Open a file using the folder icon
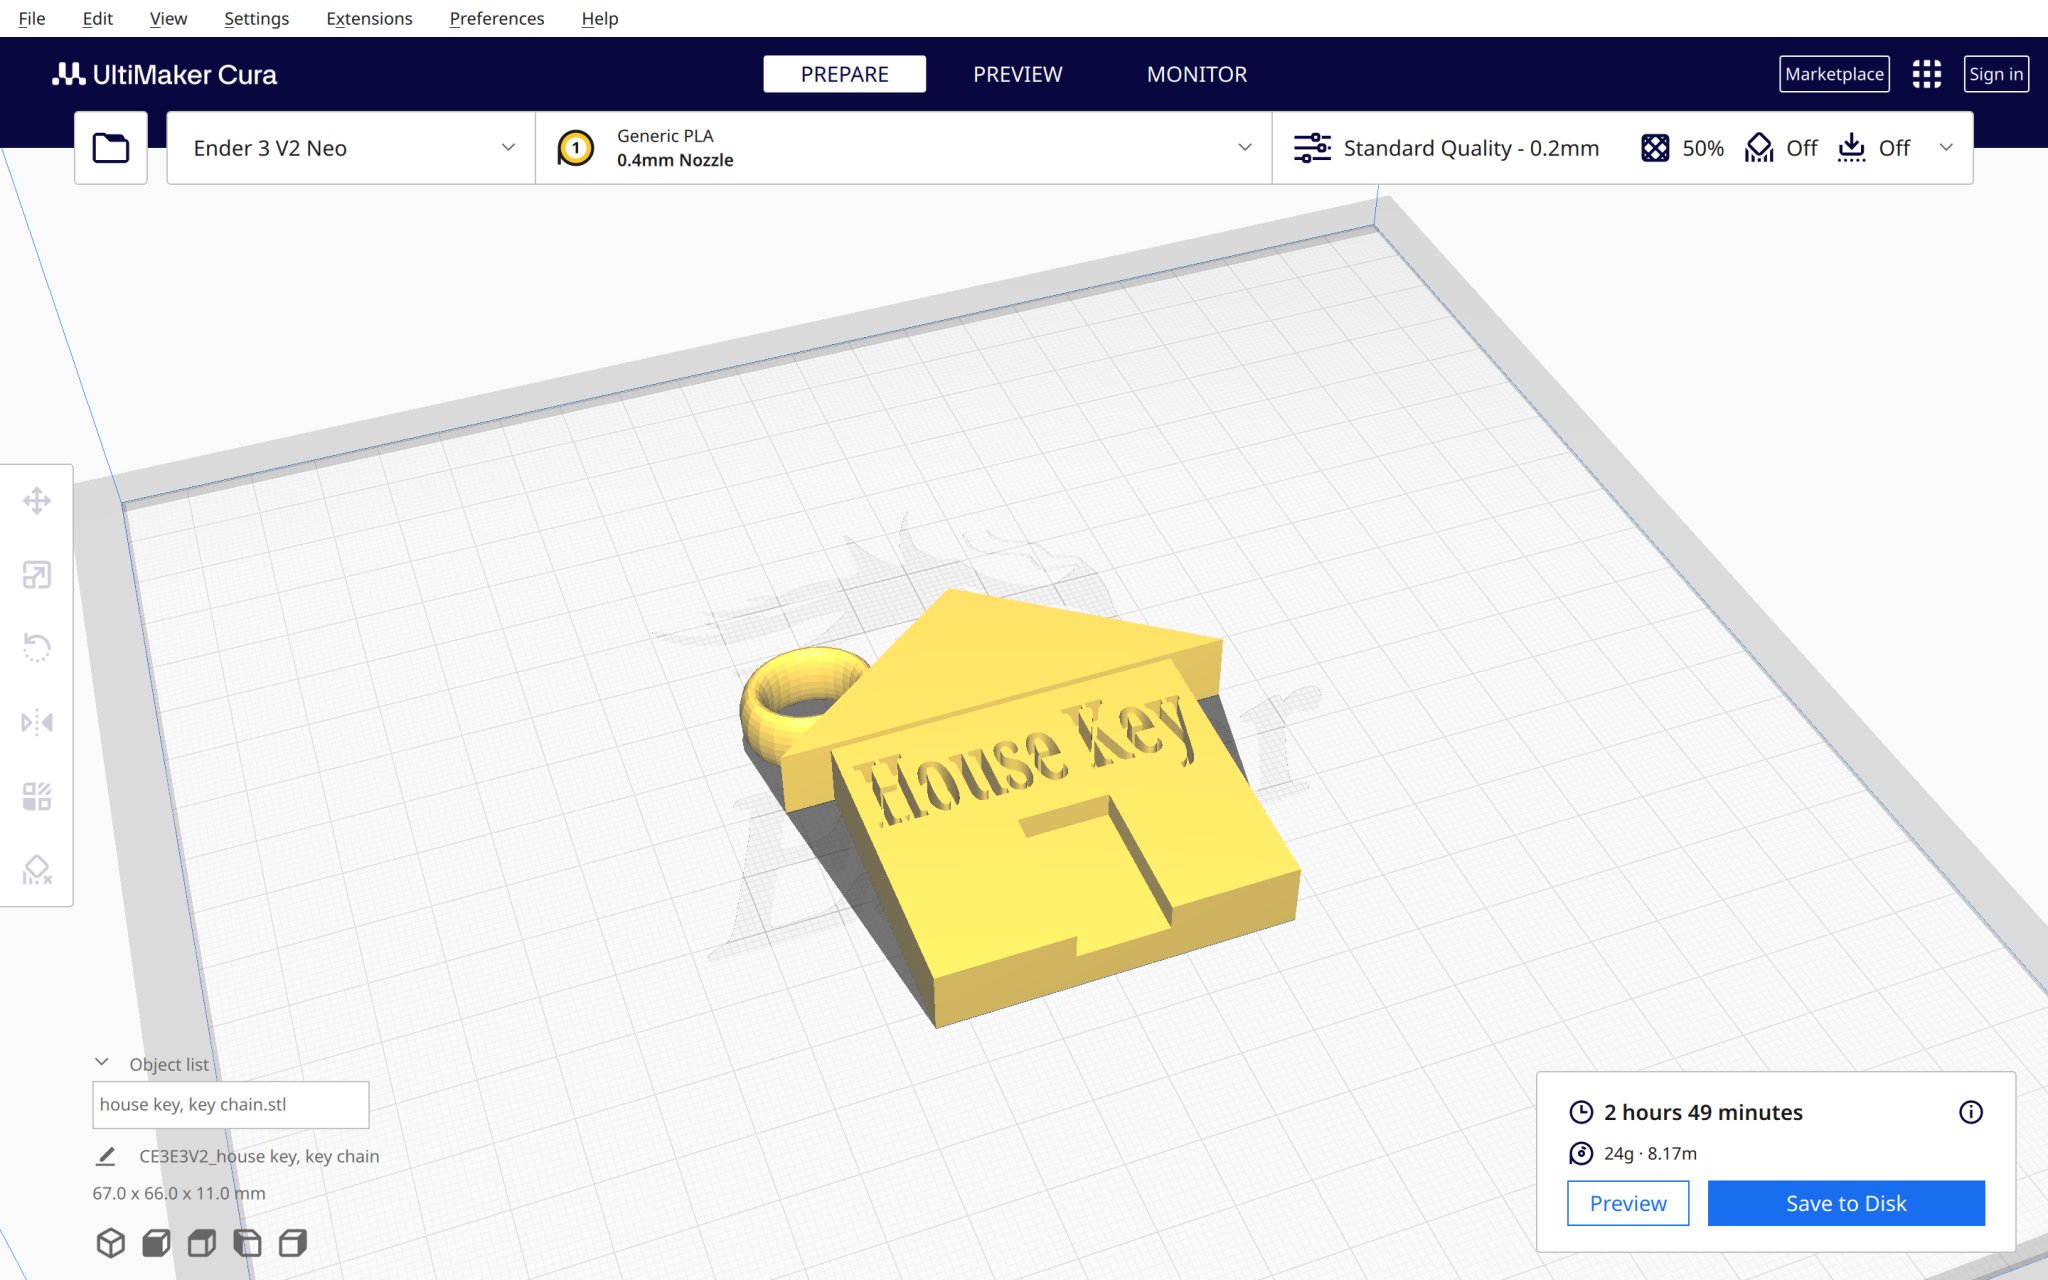This screenshot has width=2048, height=1280. (x=110, y=147)
